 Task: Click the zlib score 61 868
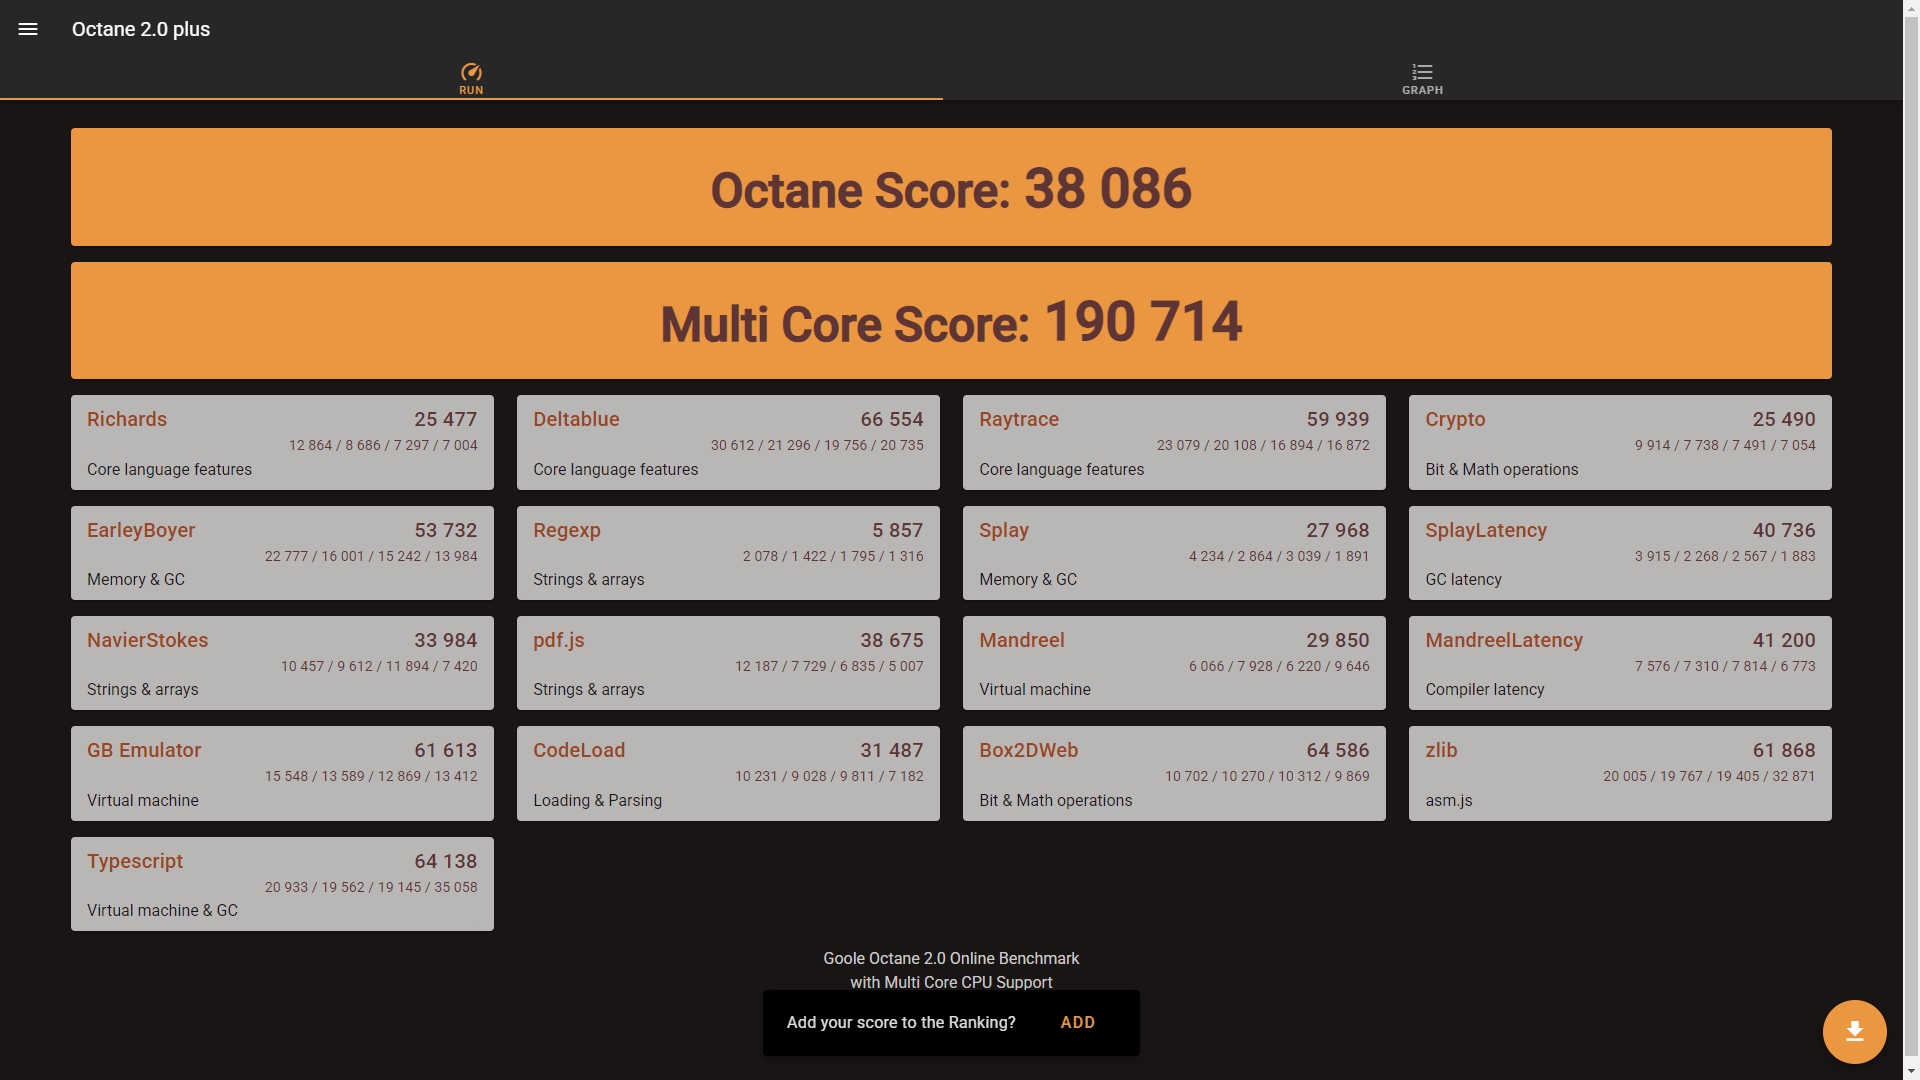pos(1784,750)
